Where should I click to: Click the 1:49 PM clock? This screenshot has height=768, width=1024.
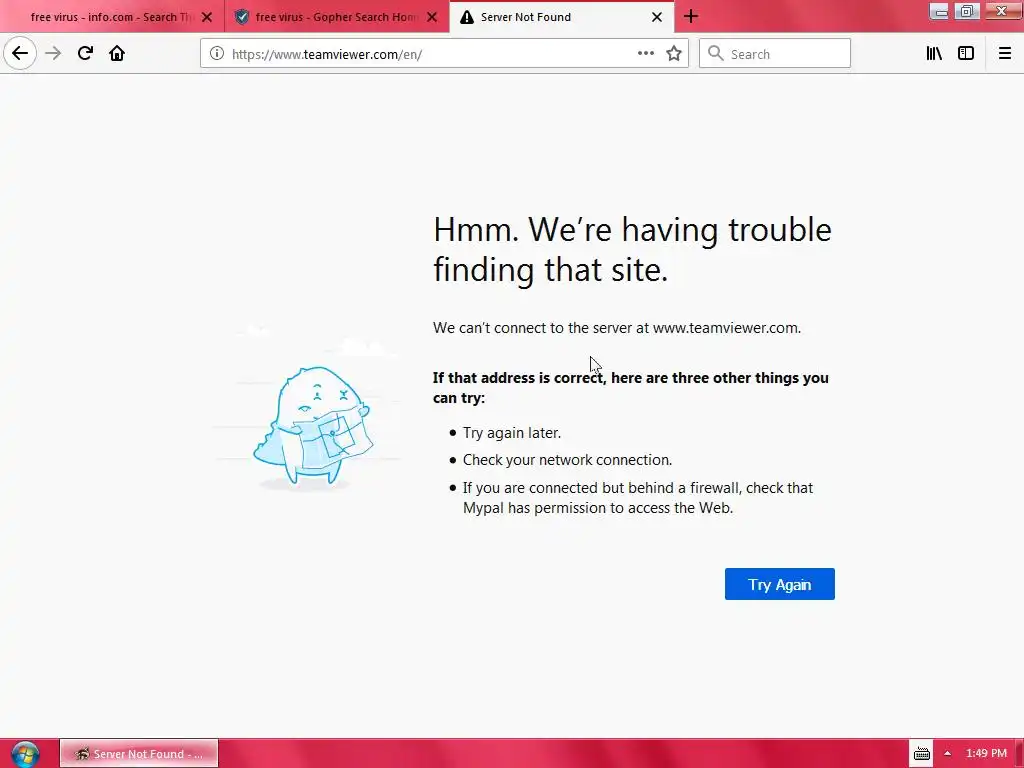986,753
